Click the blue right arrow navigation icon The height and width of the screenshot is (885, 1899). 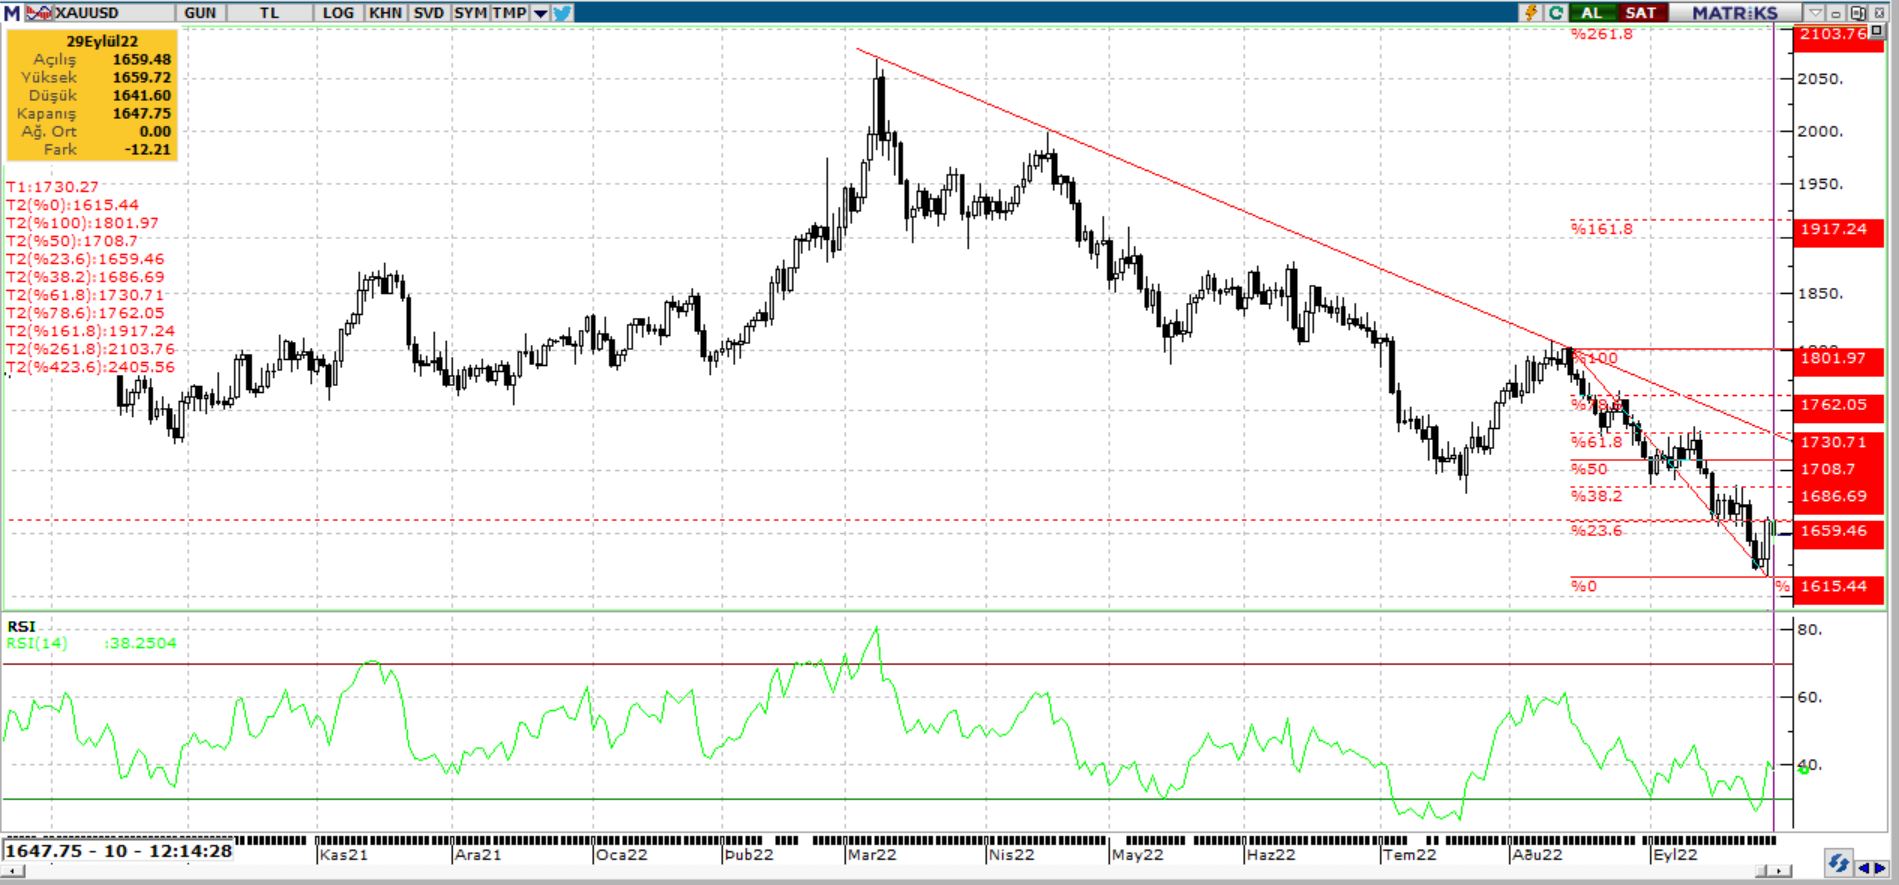tap(1883, 867)
